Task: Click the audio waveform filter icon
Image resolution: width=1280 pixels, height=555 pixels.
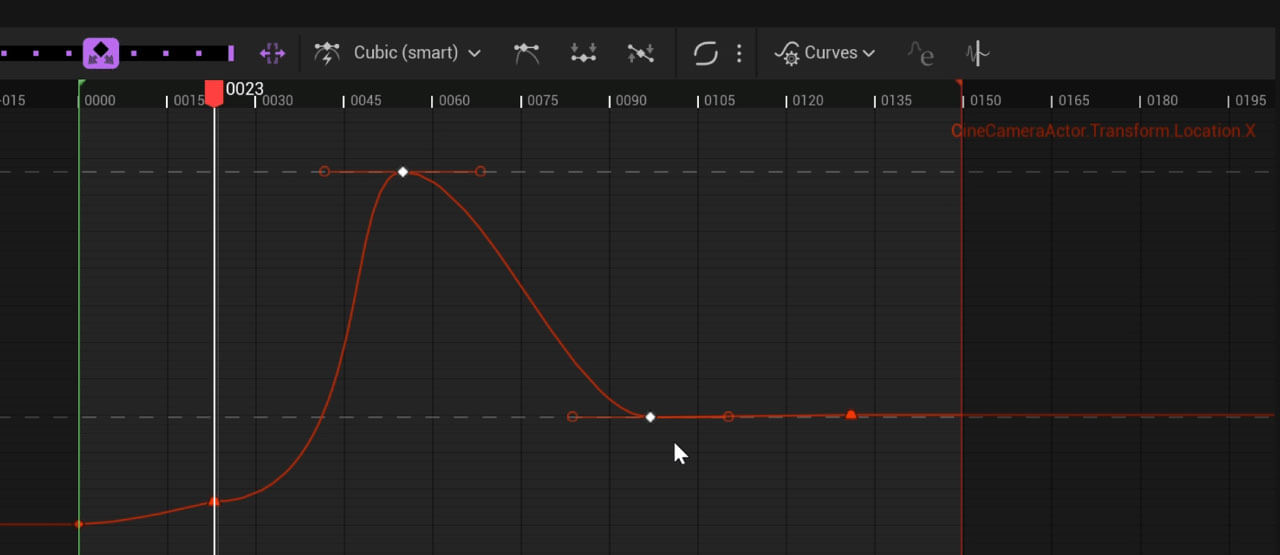Action: [977, 53]
